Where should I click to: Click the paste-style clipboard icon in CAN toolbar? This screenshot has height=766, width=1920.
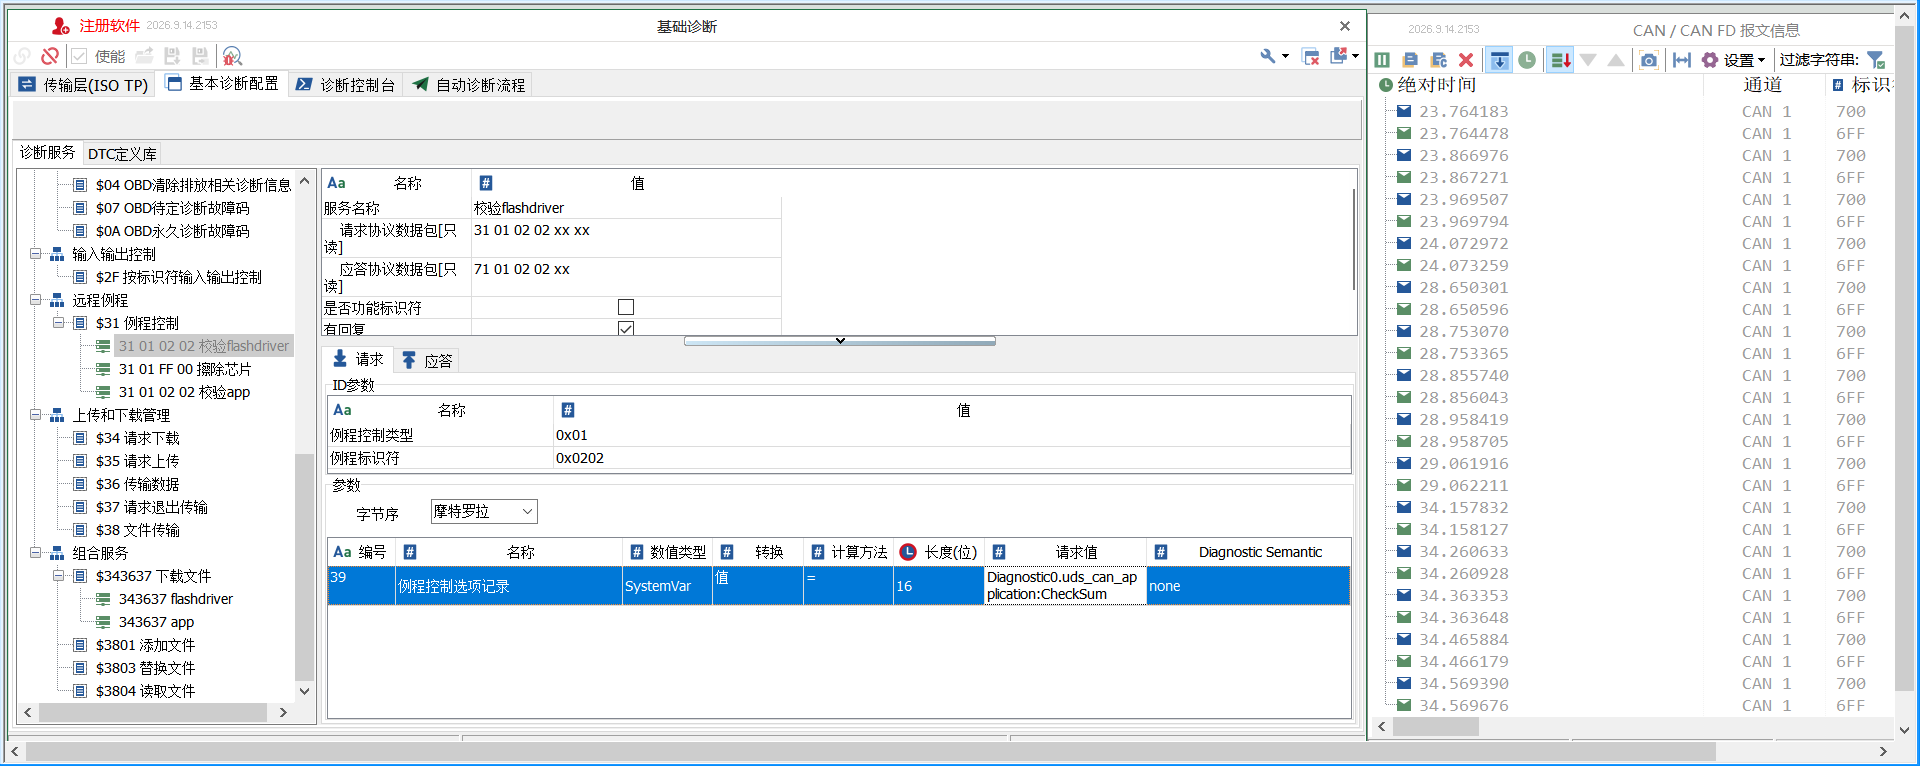(x=1438, y=60)
